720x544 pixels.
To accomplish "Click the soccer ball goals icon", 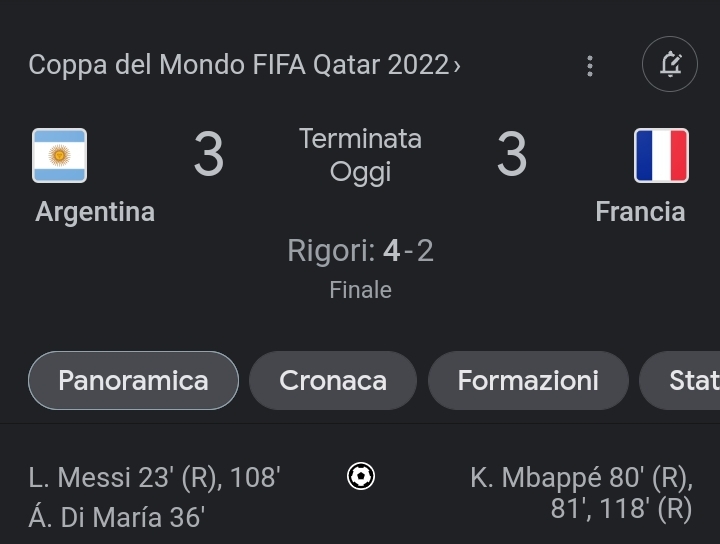I will [360, 477].
